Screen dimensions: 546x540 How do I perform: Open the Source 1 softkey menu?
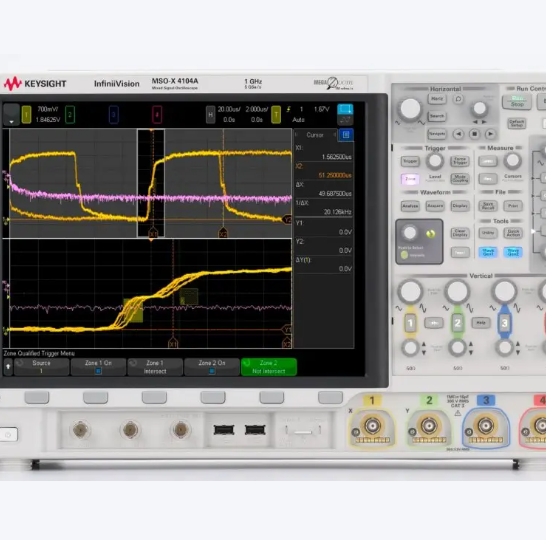41,367
